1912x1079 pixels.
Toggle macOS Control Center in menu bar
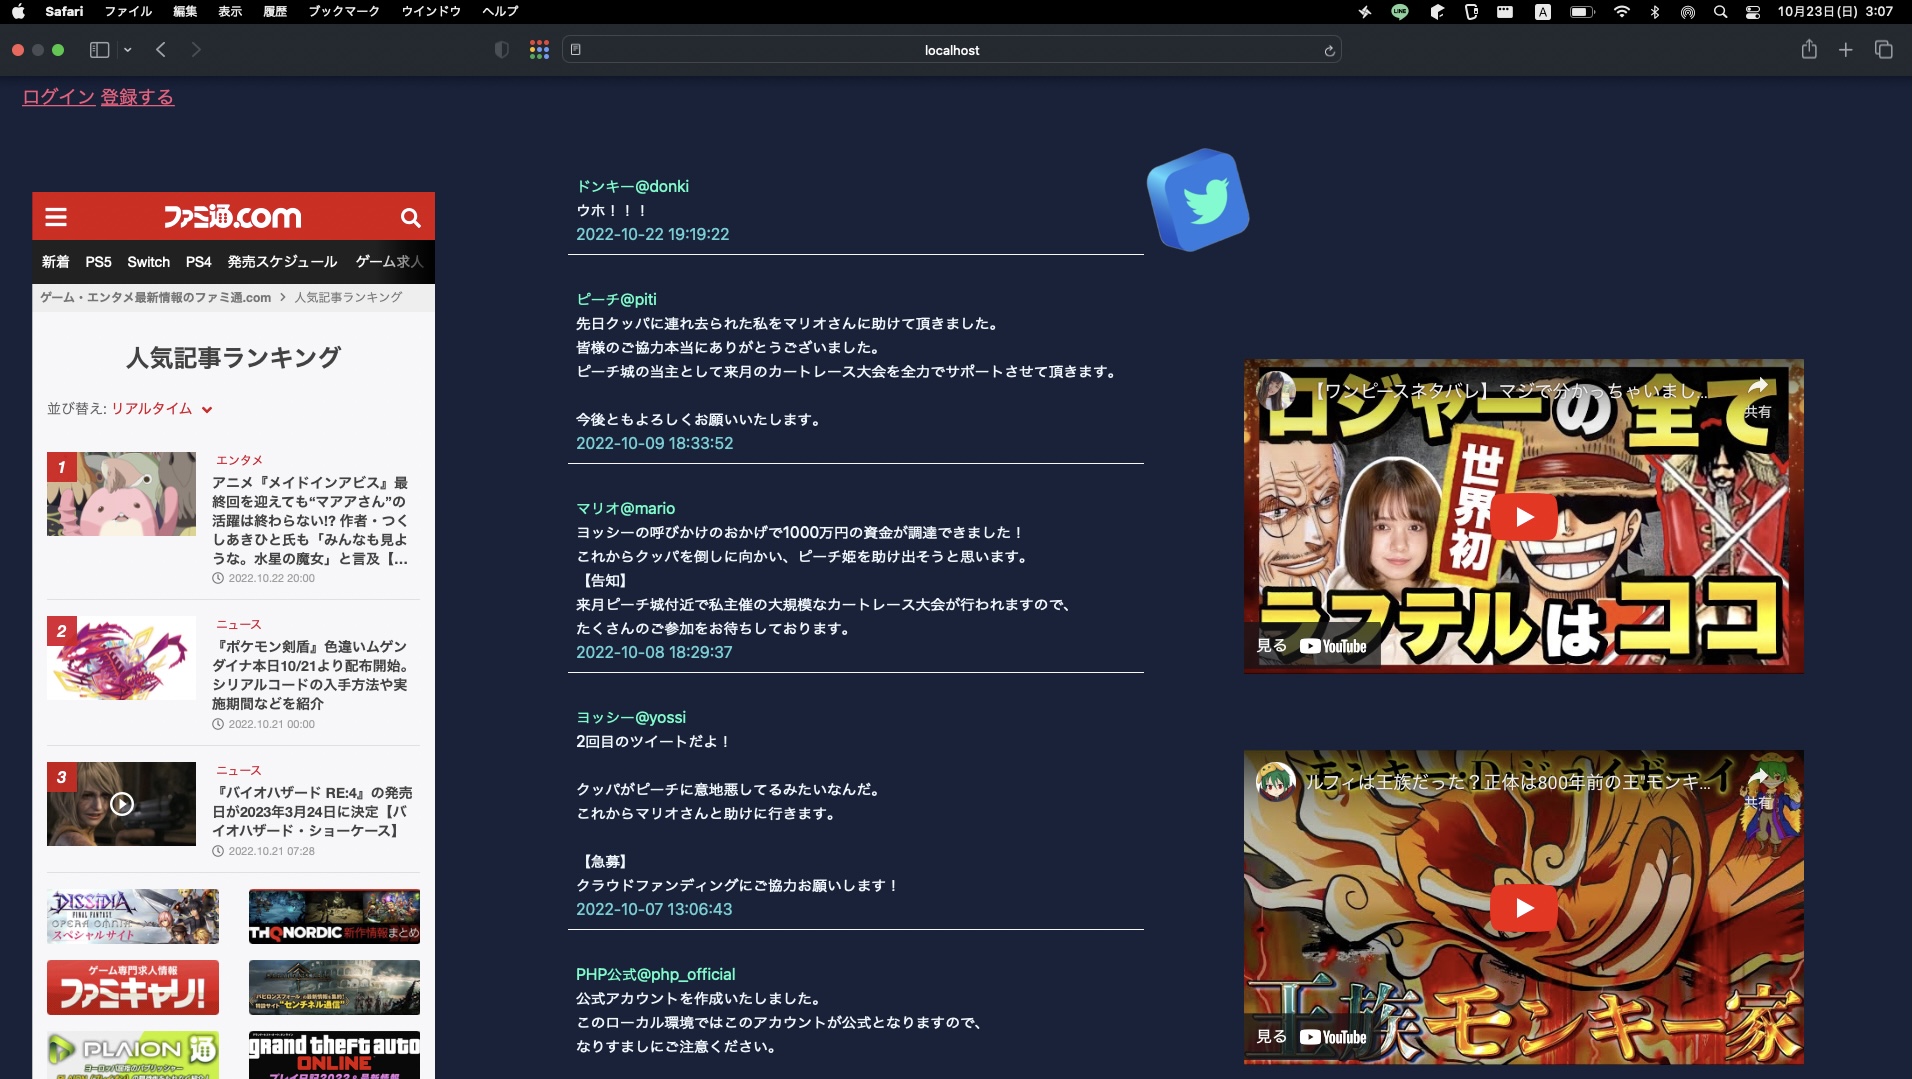click(x=1752, y=12)
